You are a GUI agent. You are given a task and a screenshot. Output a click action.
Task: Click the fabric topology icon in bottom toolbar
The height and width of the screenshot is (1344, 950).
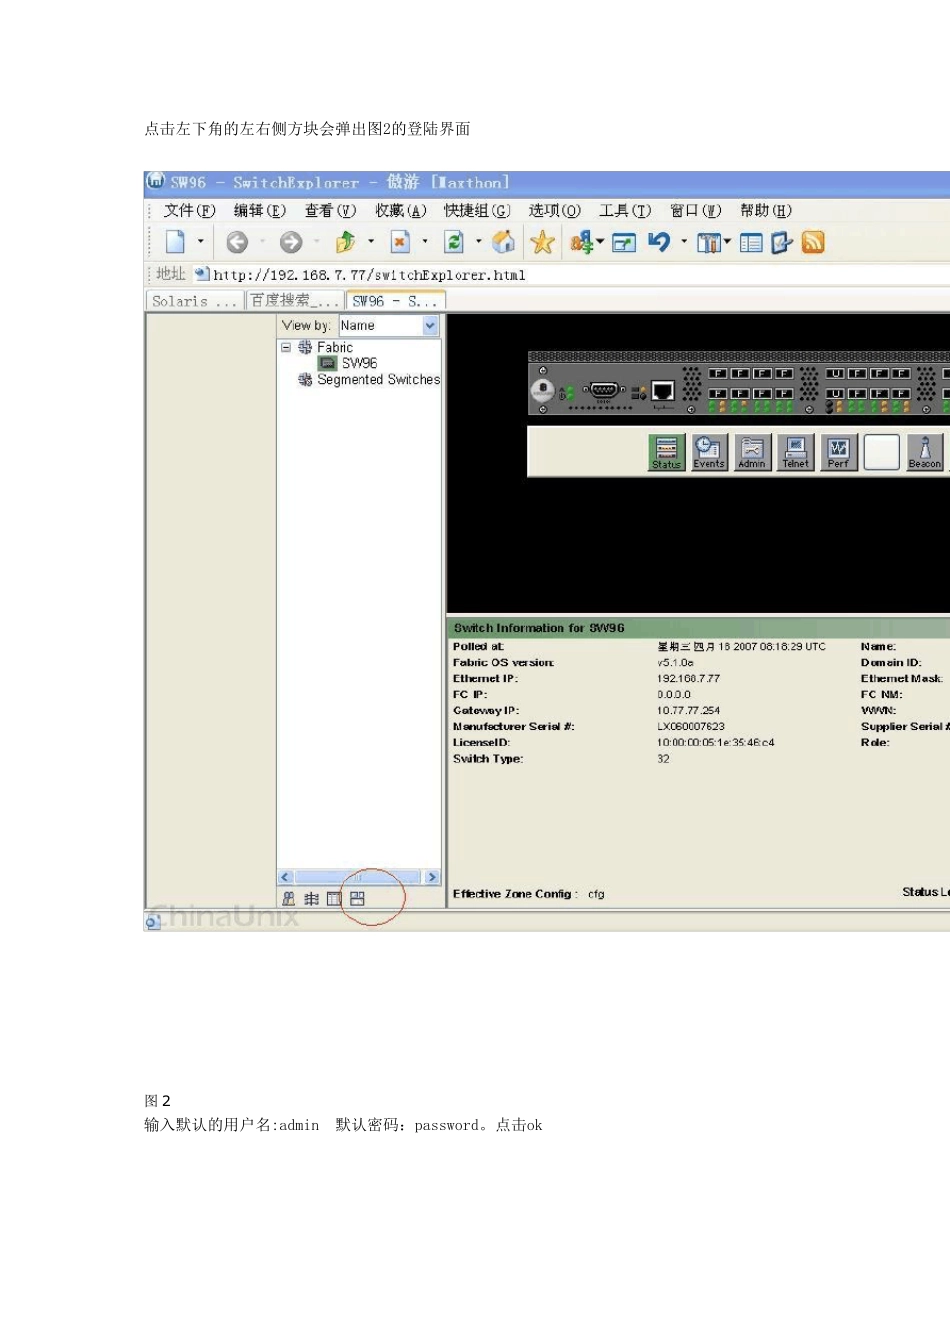click(312, 899)
